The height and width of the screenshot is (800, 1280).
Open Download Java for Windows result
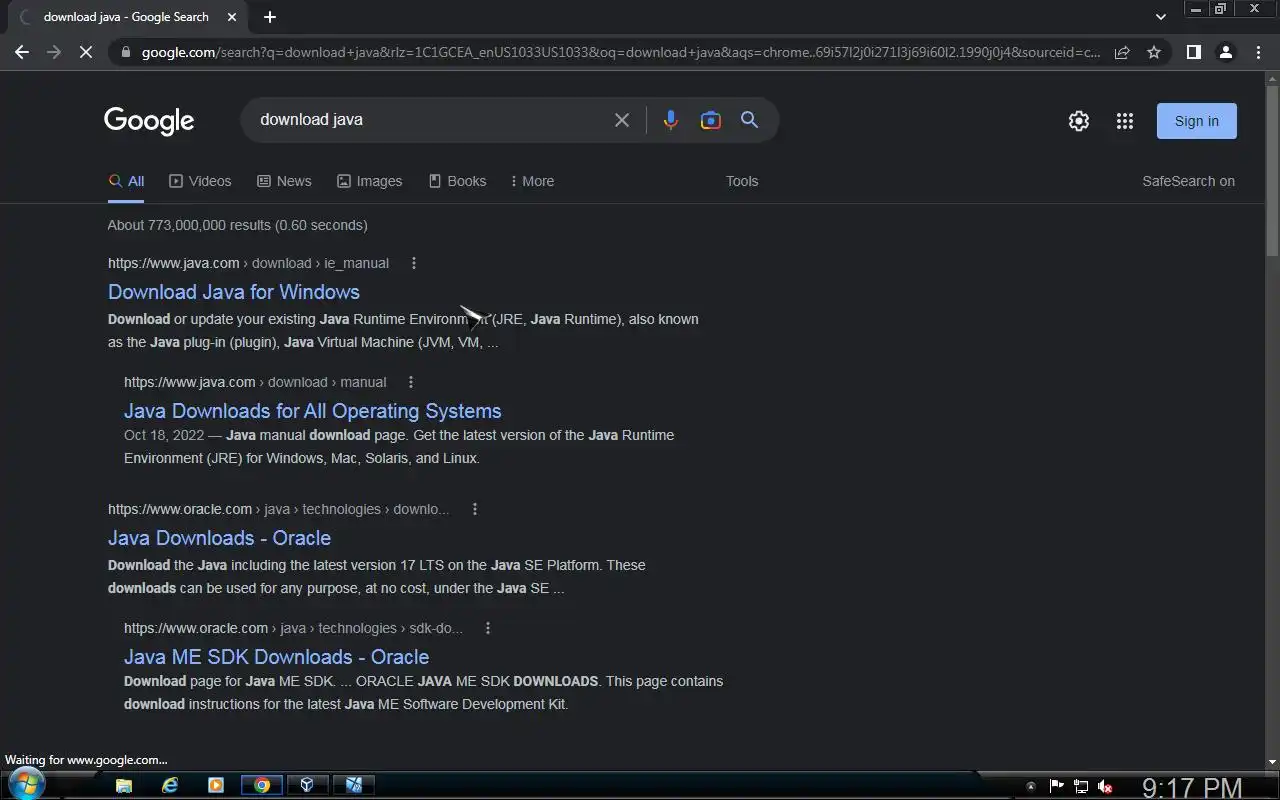(234, 292)
